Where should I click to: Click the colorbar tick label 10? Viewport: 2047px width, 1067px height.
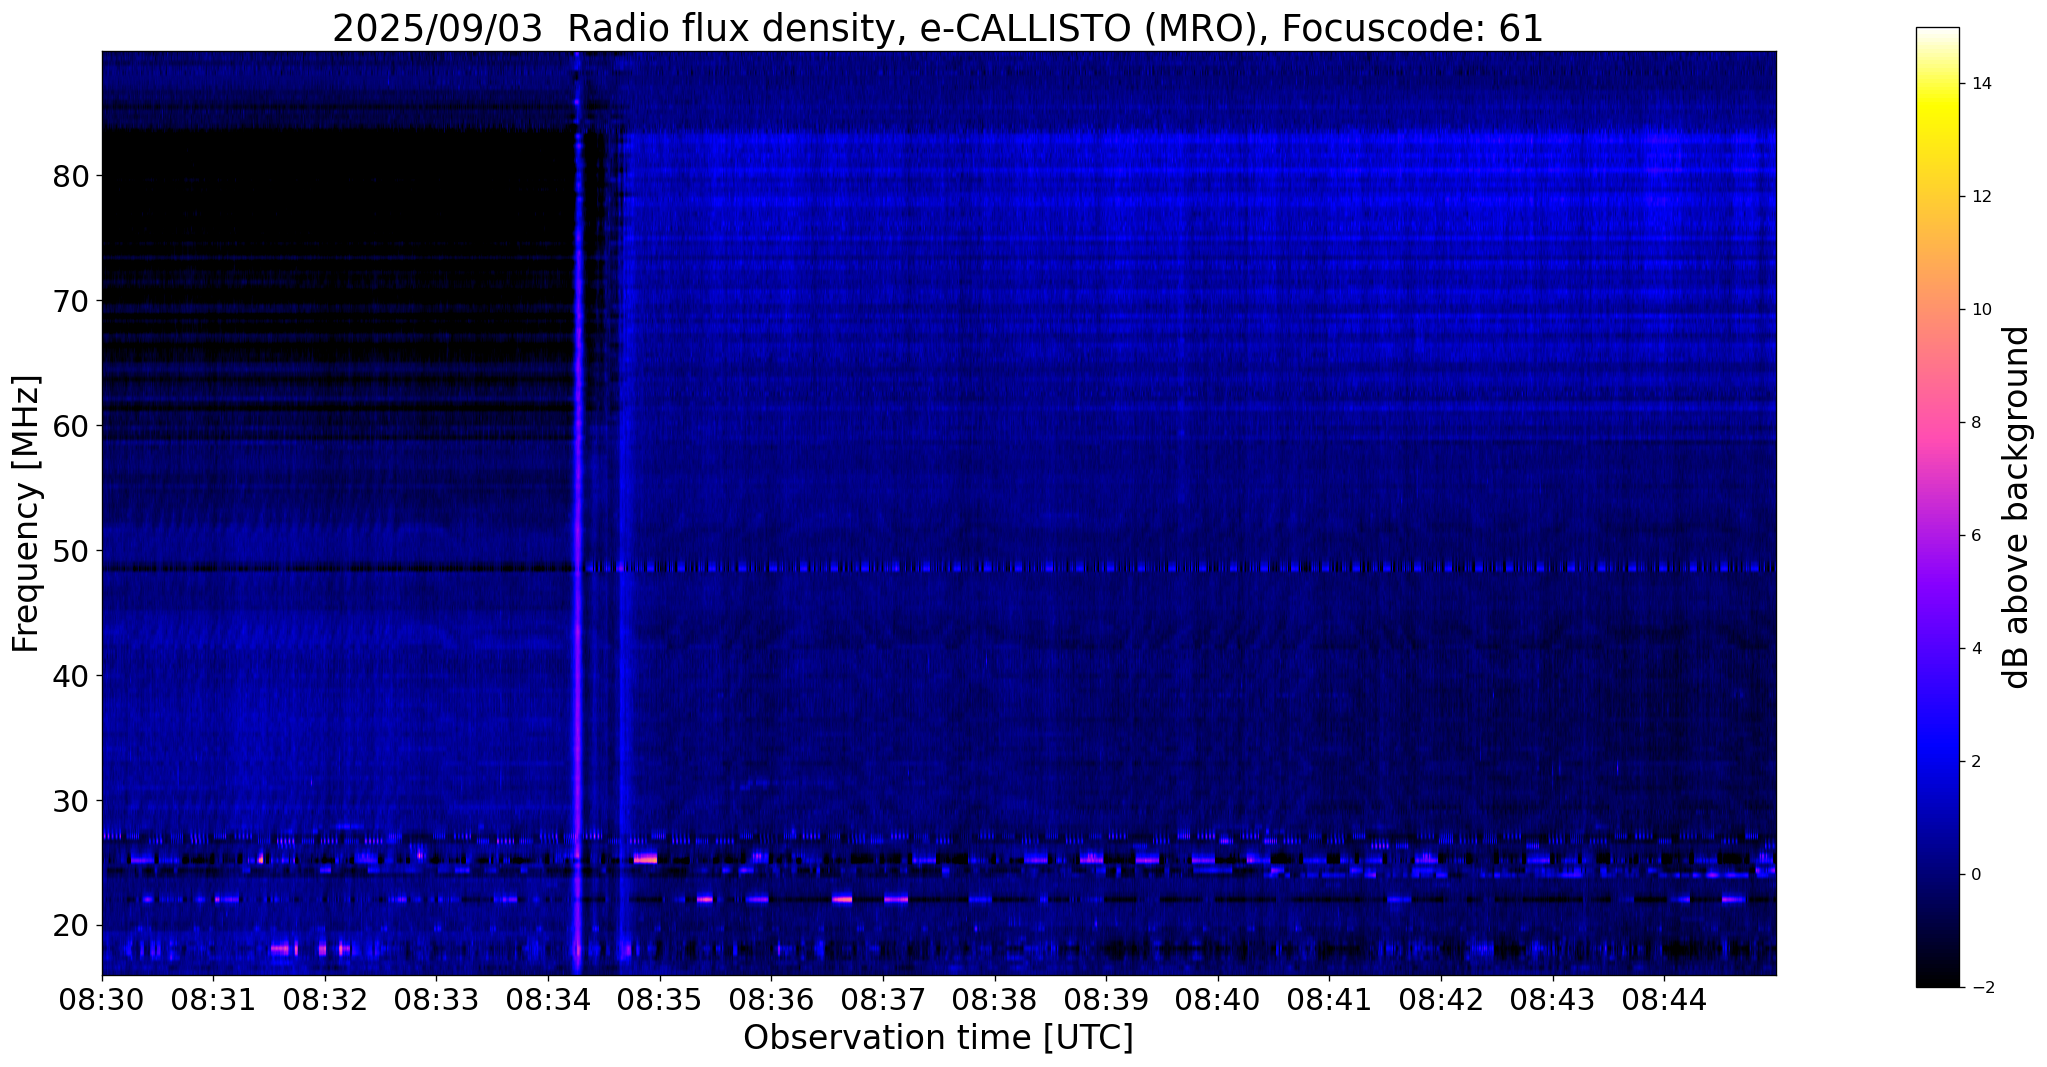pyautogui.click(x=1981, y=310)
